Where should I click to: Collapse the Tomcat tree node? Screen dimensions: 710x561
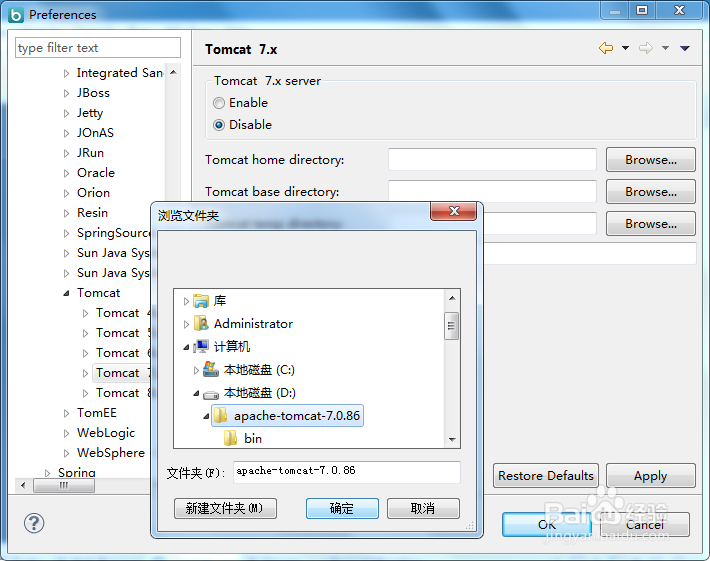(x=66, y=293)
